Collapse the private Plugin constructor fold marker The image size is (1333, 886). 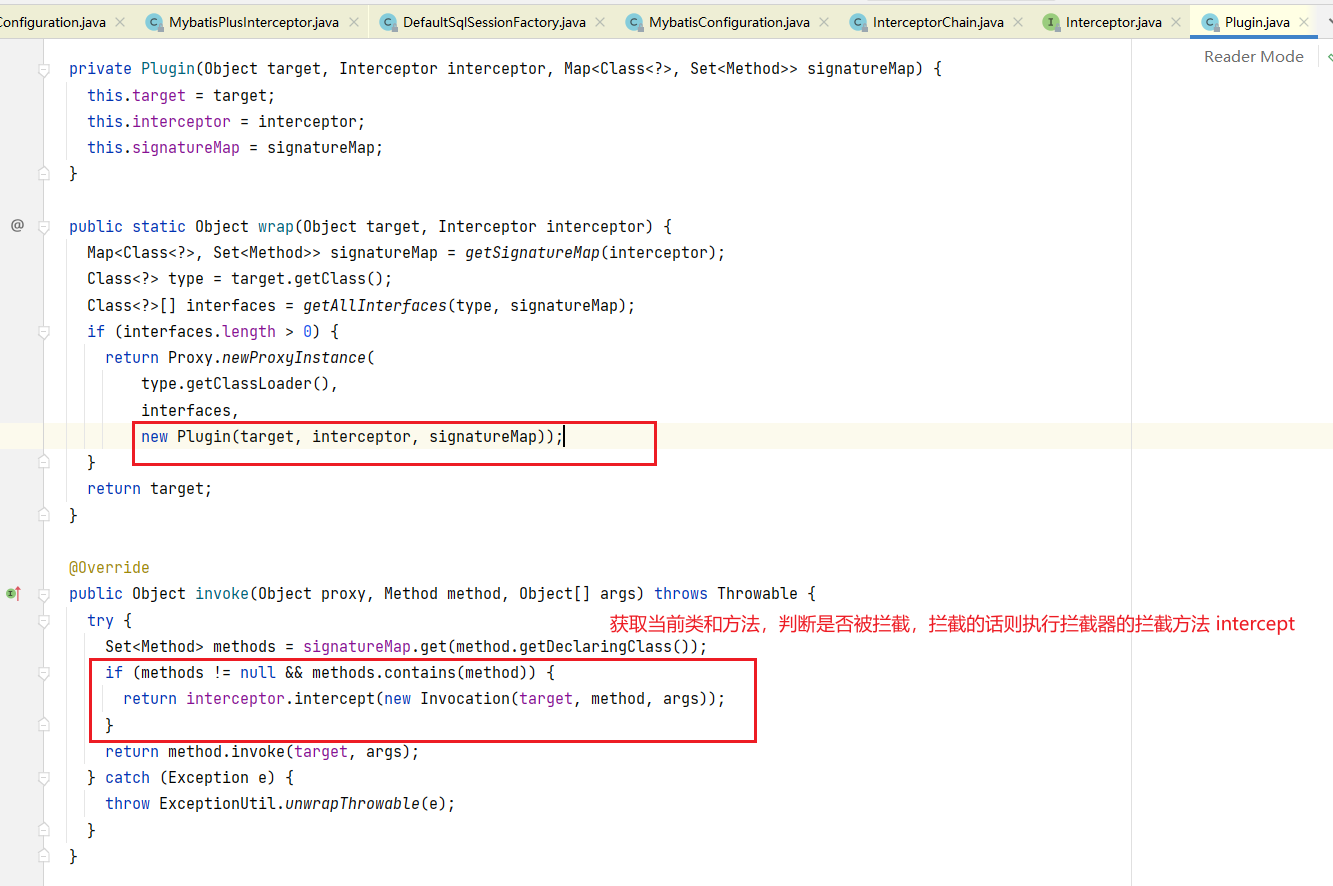43,69
